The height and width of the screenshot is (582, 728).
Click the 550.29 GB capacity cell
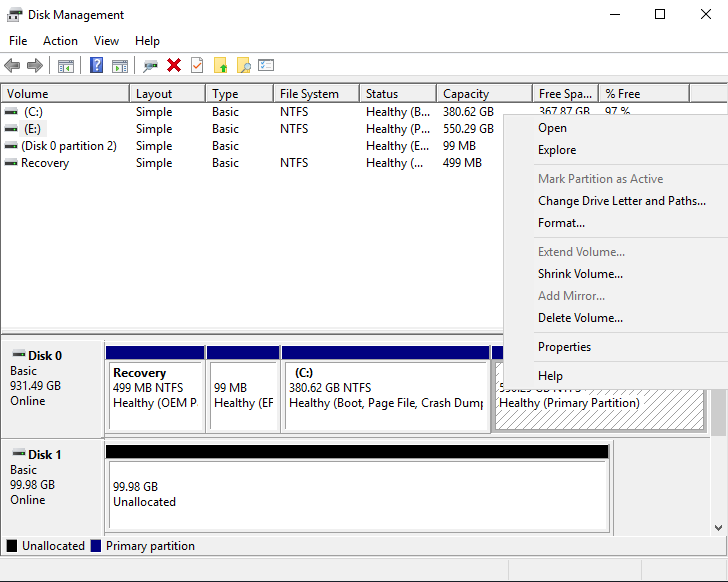(x=468, y=129)
